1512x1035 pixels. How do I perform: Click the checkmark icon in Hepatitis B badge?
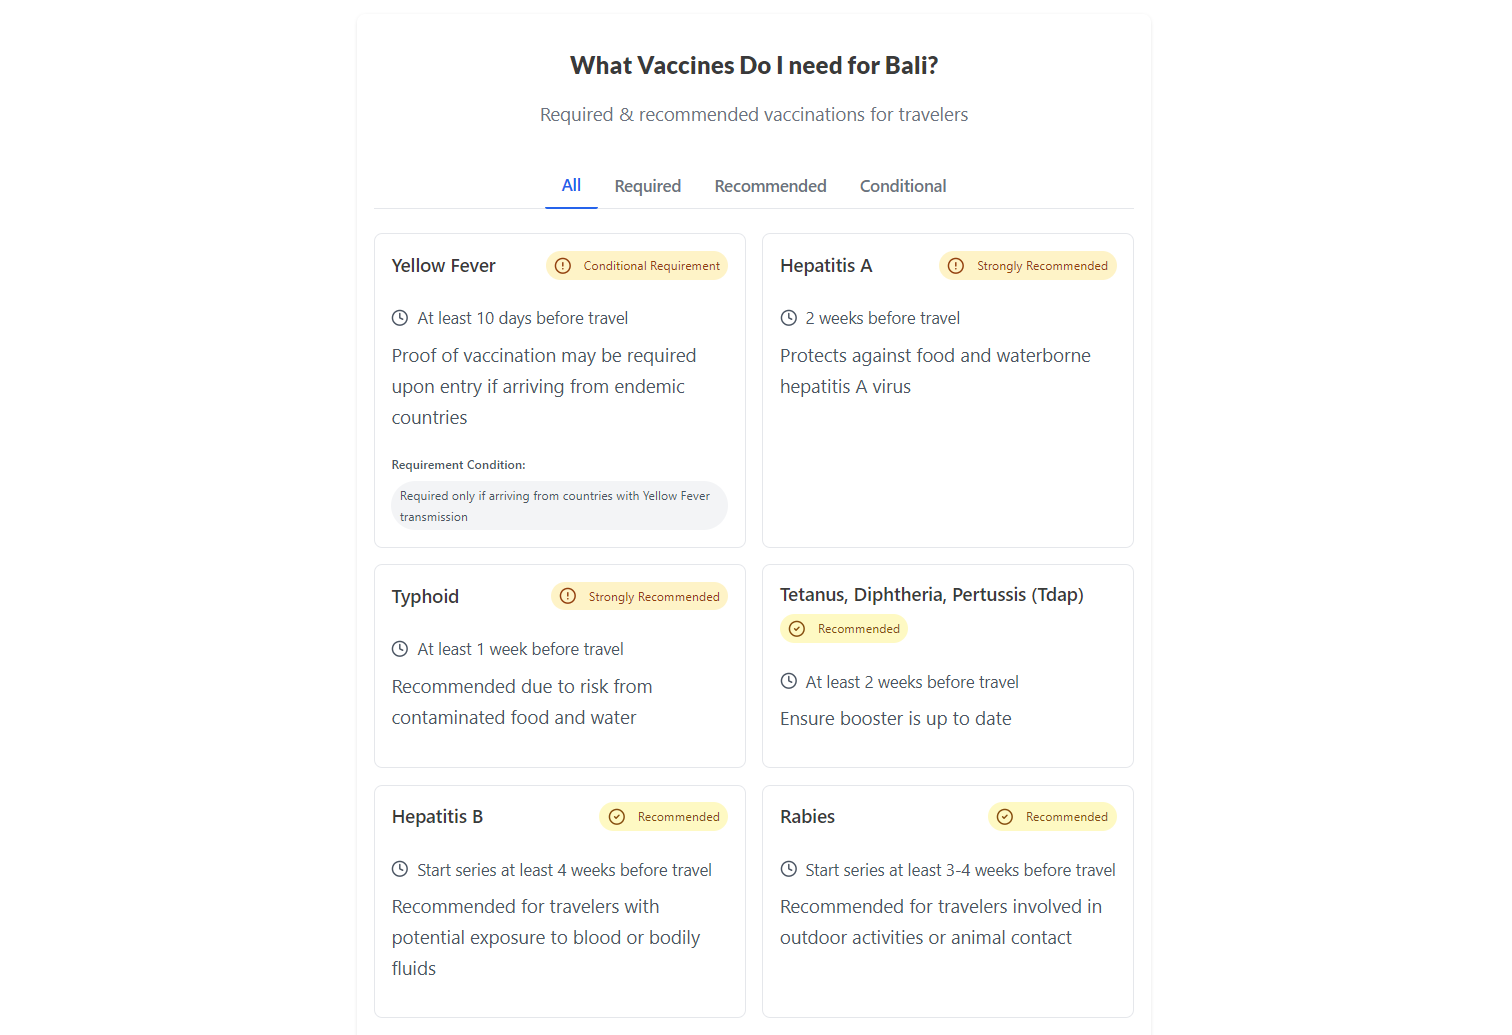click(x=617, y=817)
